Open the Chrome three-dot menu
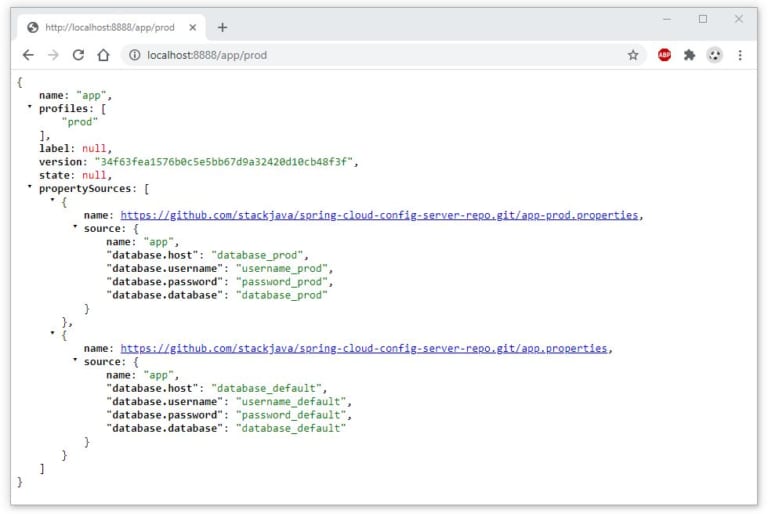768x514 pixels. (740, 55)
